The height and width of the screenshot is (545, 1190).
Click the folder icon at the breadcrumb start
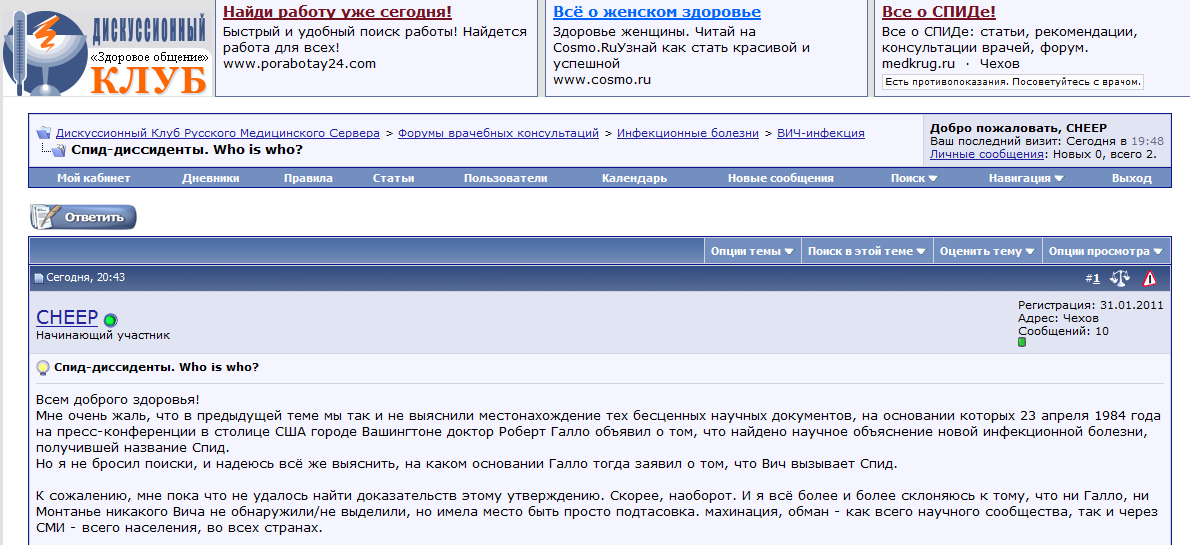[44, 133]
